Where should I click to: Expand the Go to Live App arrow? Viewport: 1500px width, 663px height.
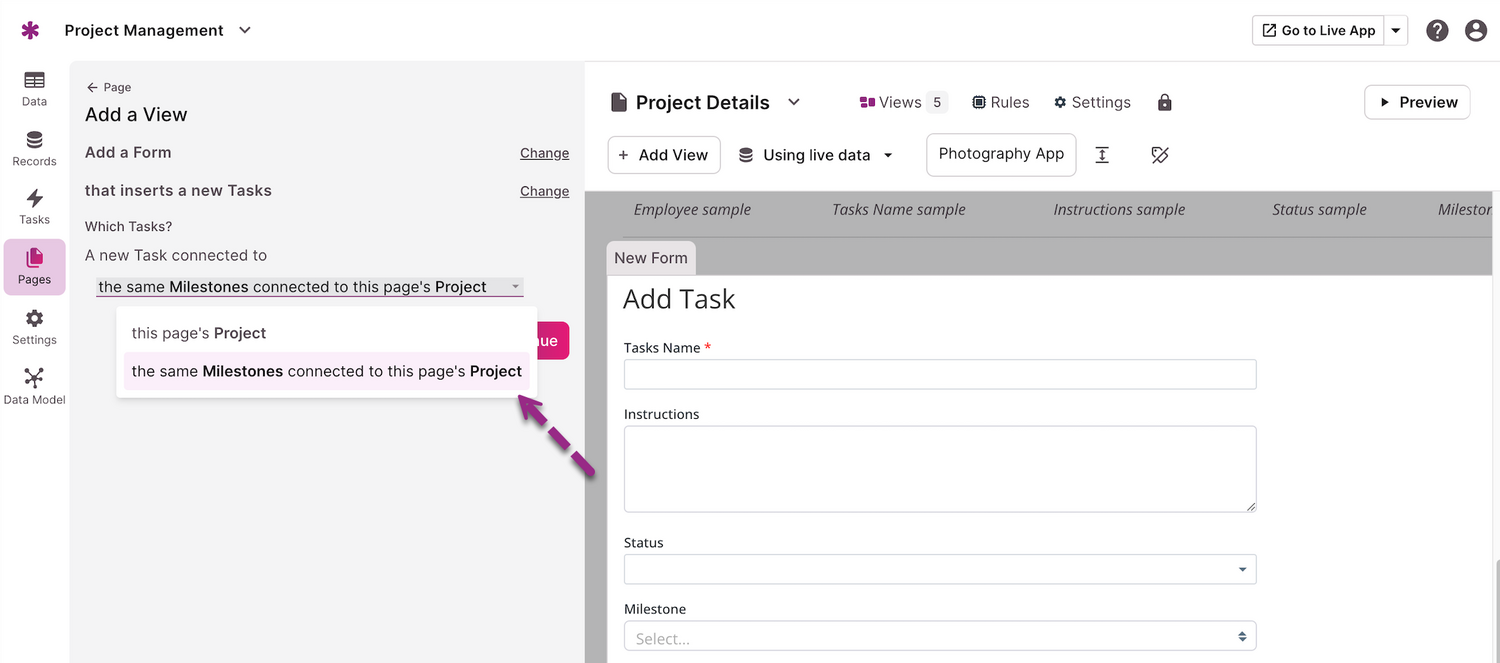(1397, 30)
